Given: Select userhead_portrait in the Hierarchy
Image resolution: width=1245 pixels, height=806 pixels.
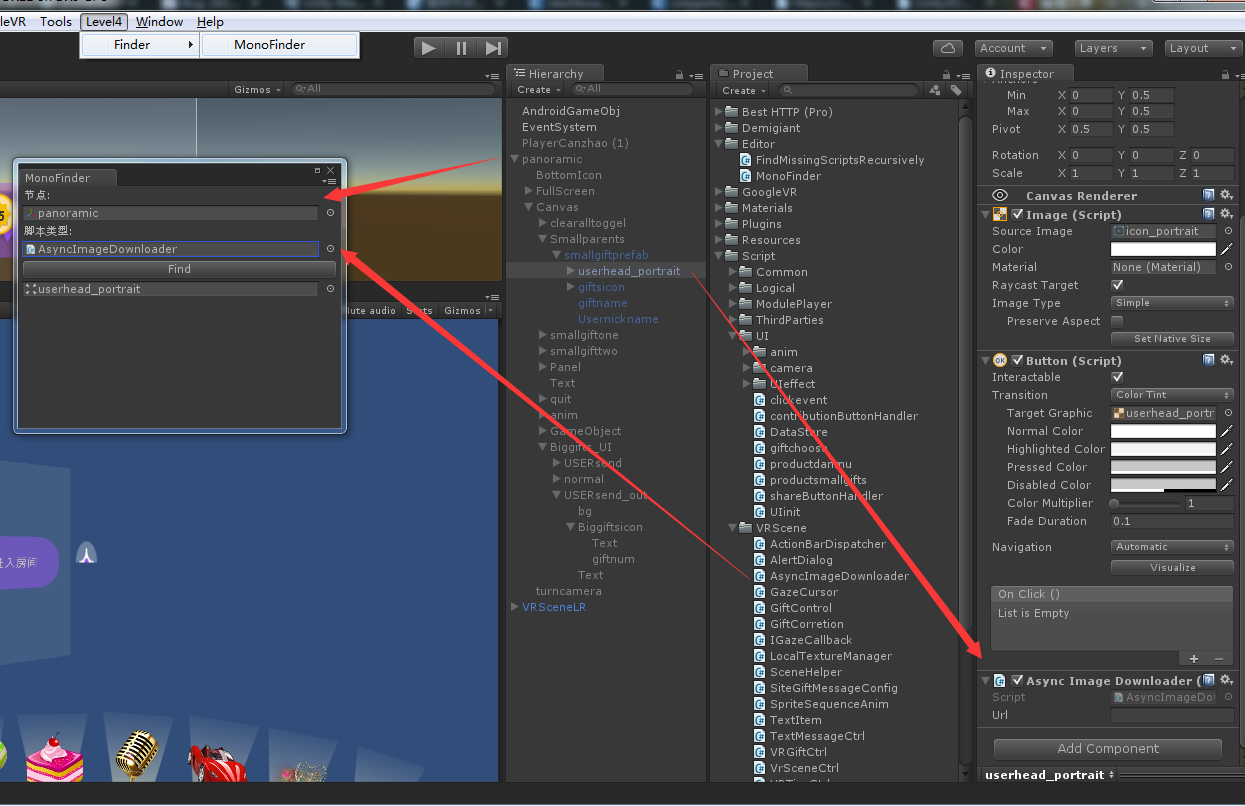Looking at the screenshot, I should click(x=629, y=271).
